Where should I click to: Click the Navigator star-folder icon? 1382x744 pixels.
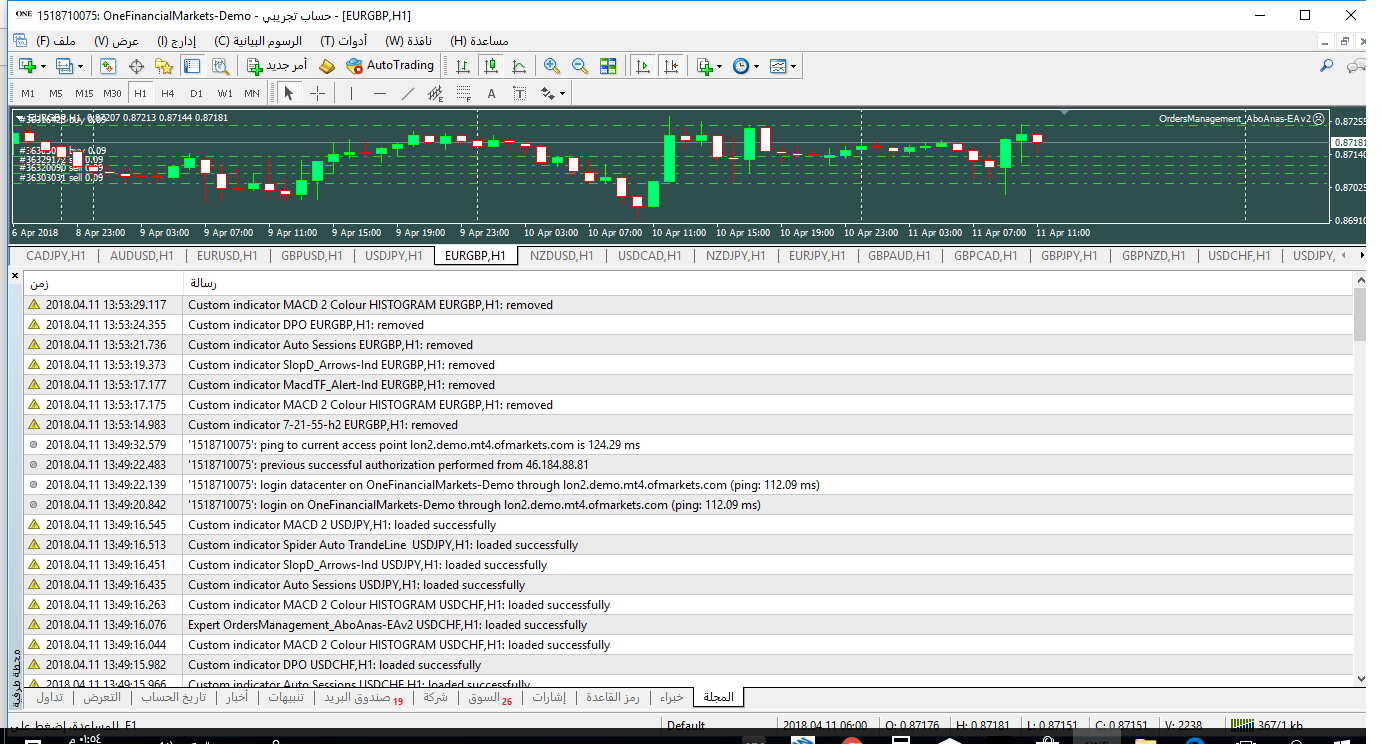point(164,66)
